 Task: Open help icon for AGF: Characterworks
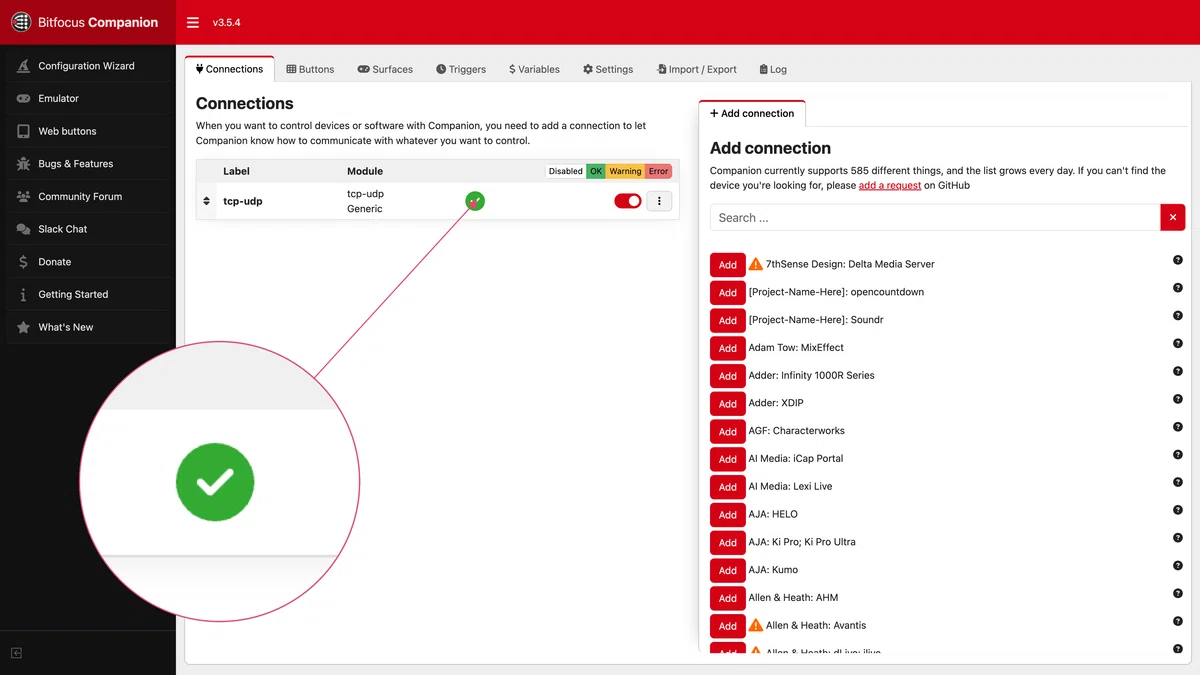point(1178,427)
